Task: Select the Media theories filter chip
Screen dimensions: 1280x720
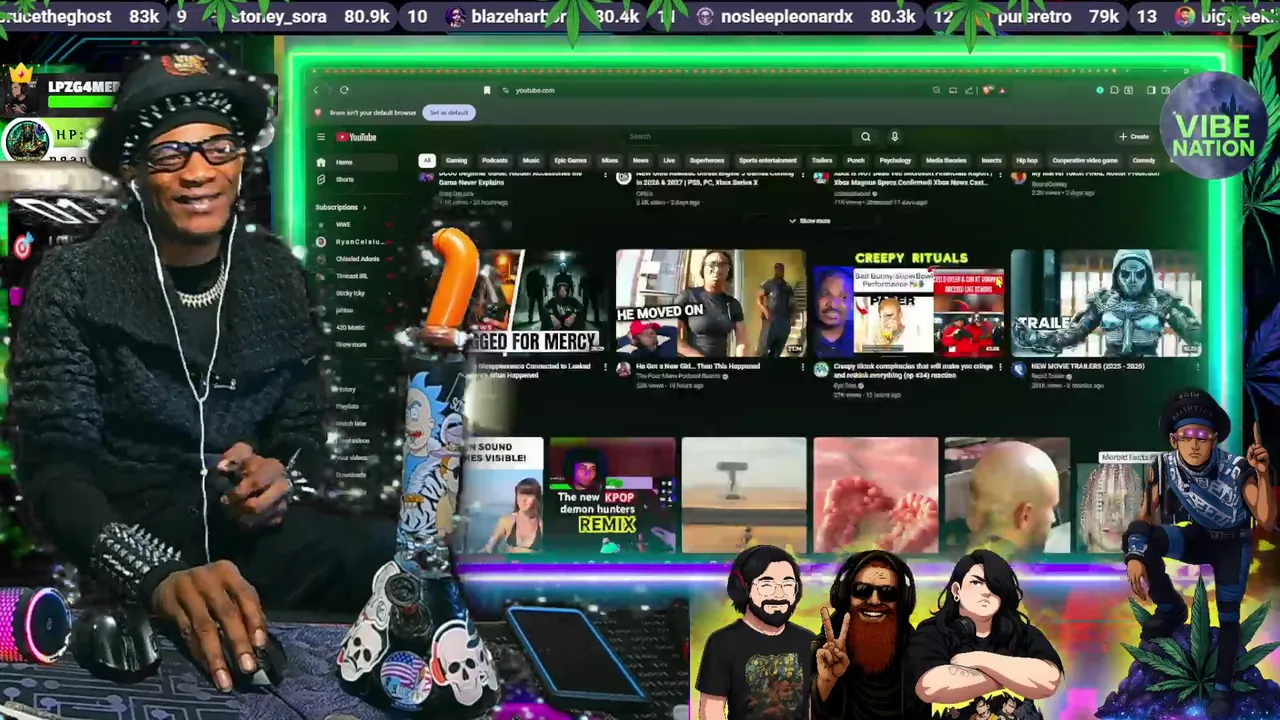Action: (946, 160)
